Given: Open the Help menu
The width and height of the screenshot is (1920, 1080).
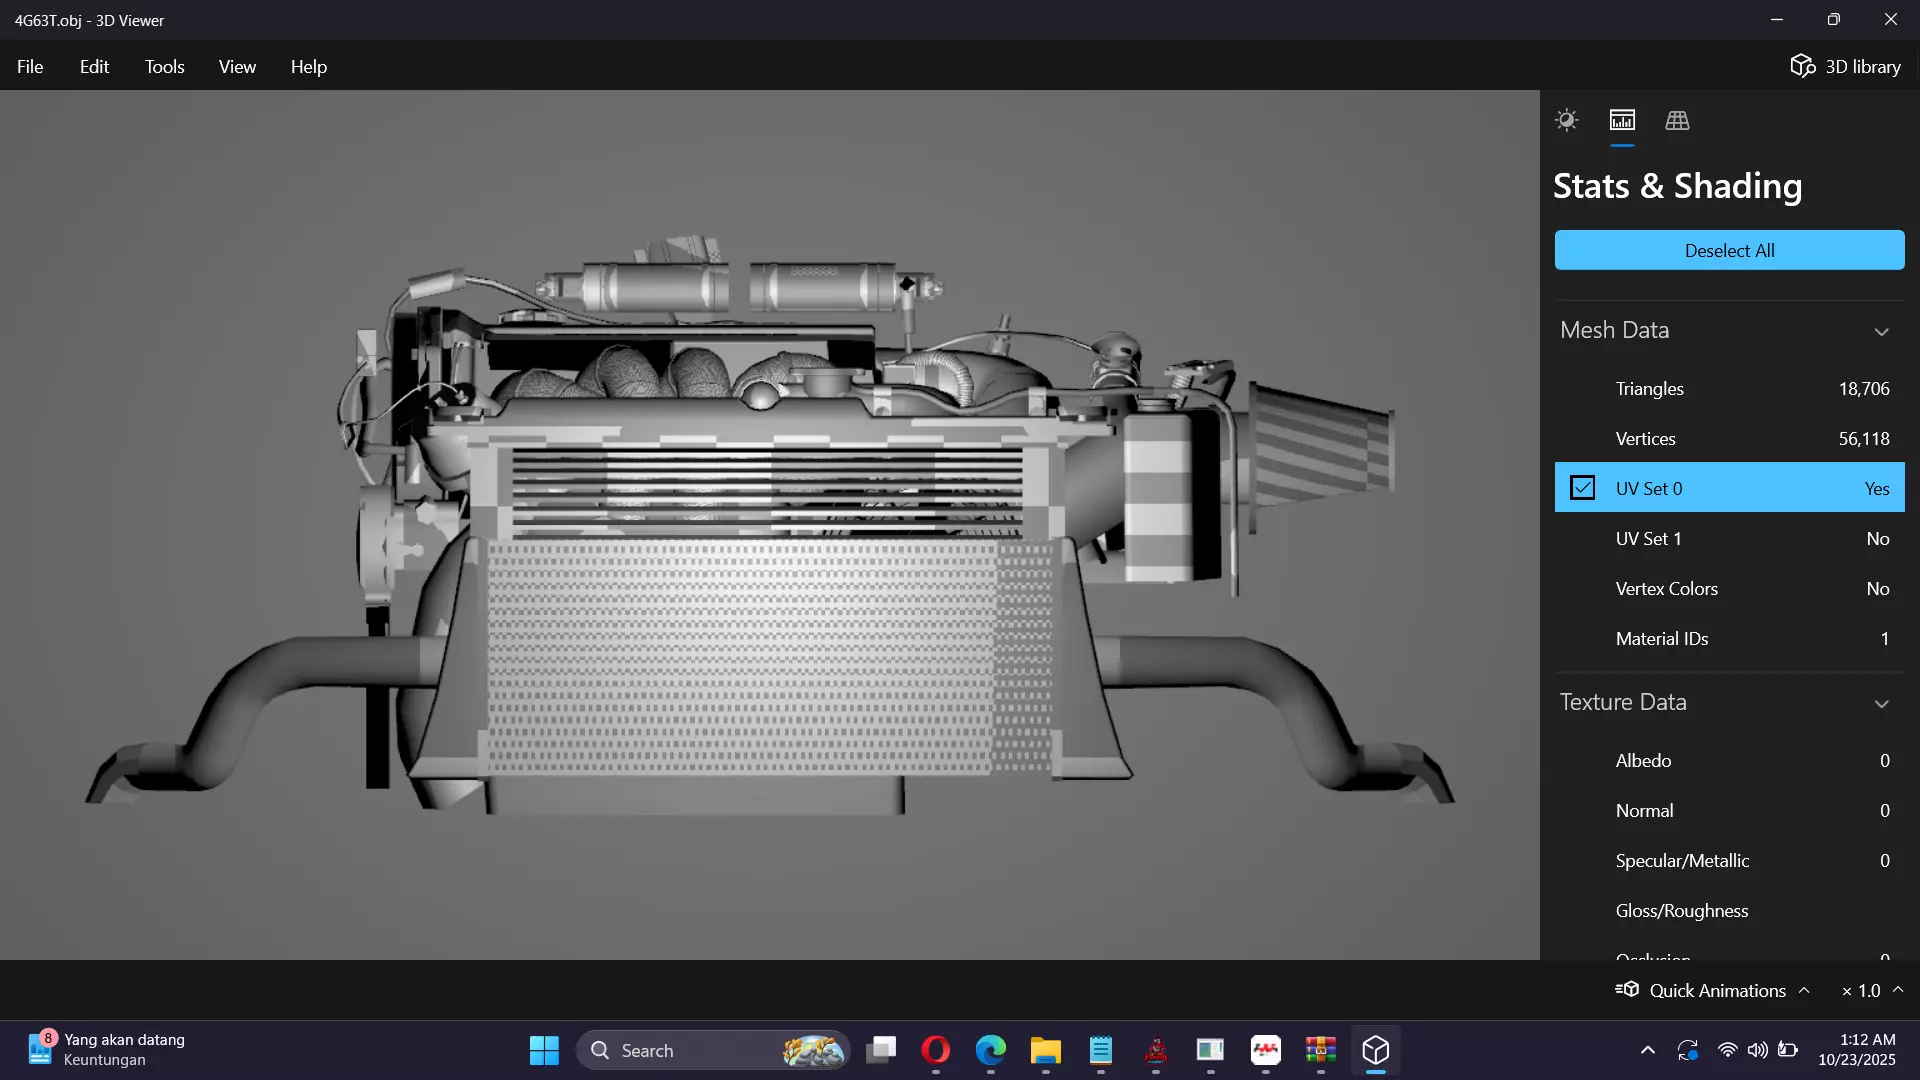Looking at the screenshot, I should 309,66.
